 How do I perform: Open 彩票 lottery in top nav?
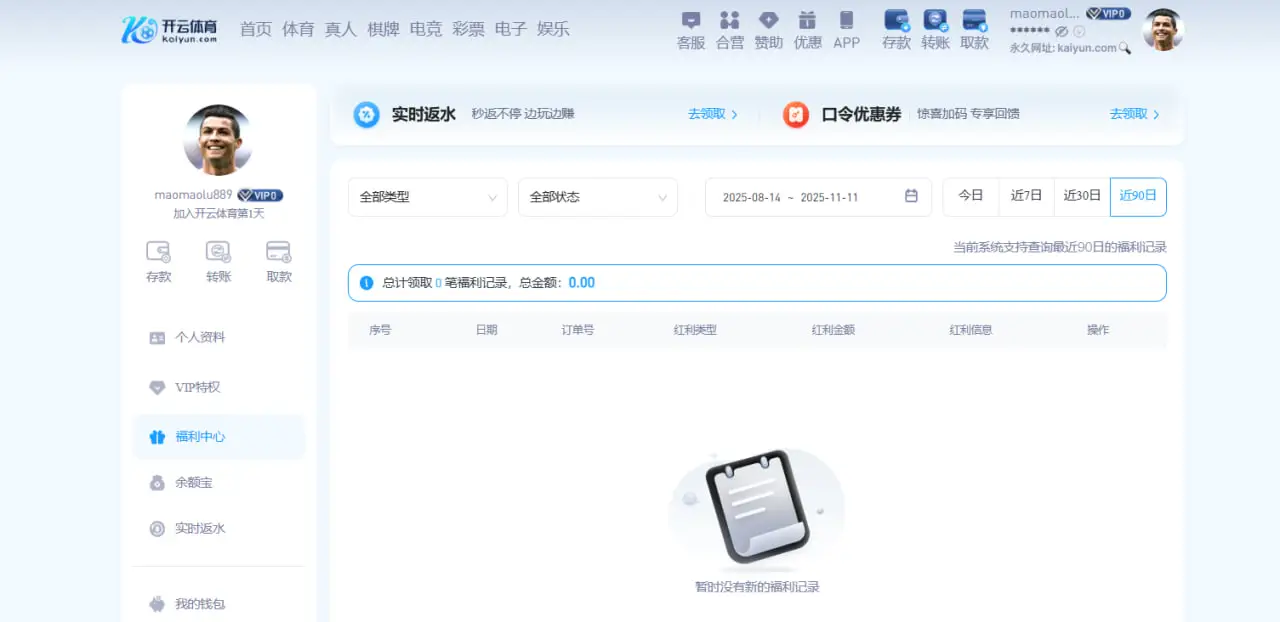click(x=468, y=29)
